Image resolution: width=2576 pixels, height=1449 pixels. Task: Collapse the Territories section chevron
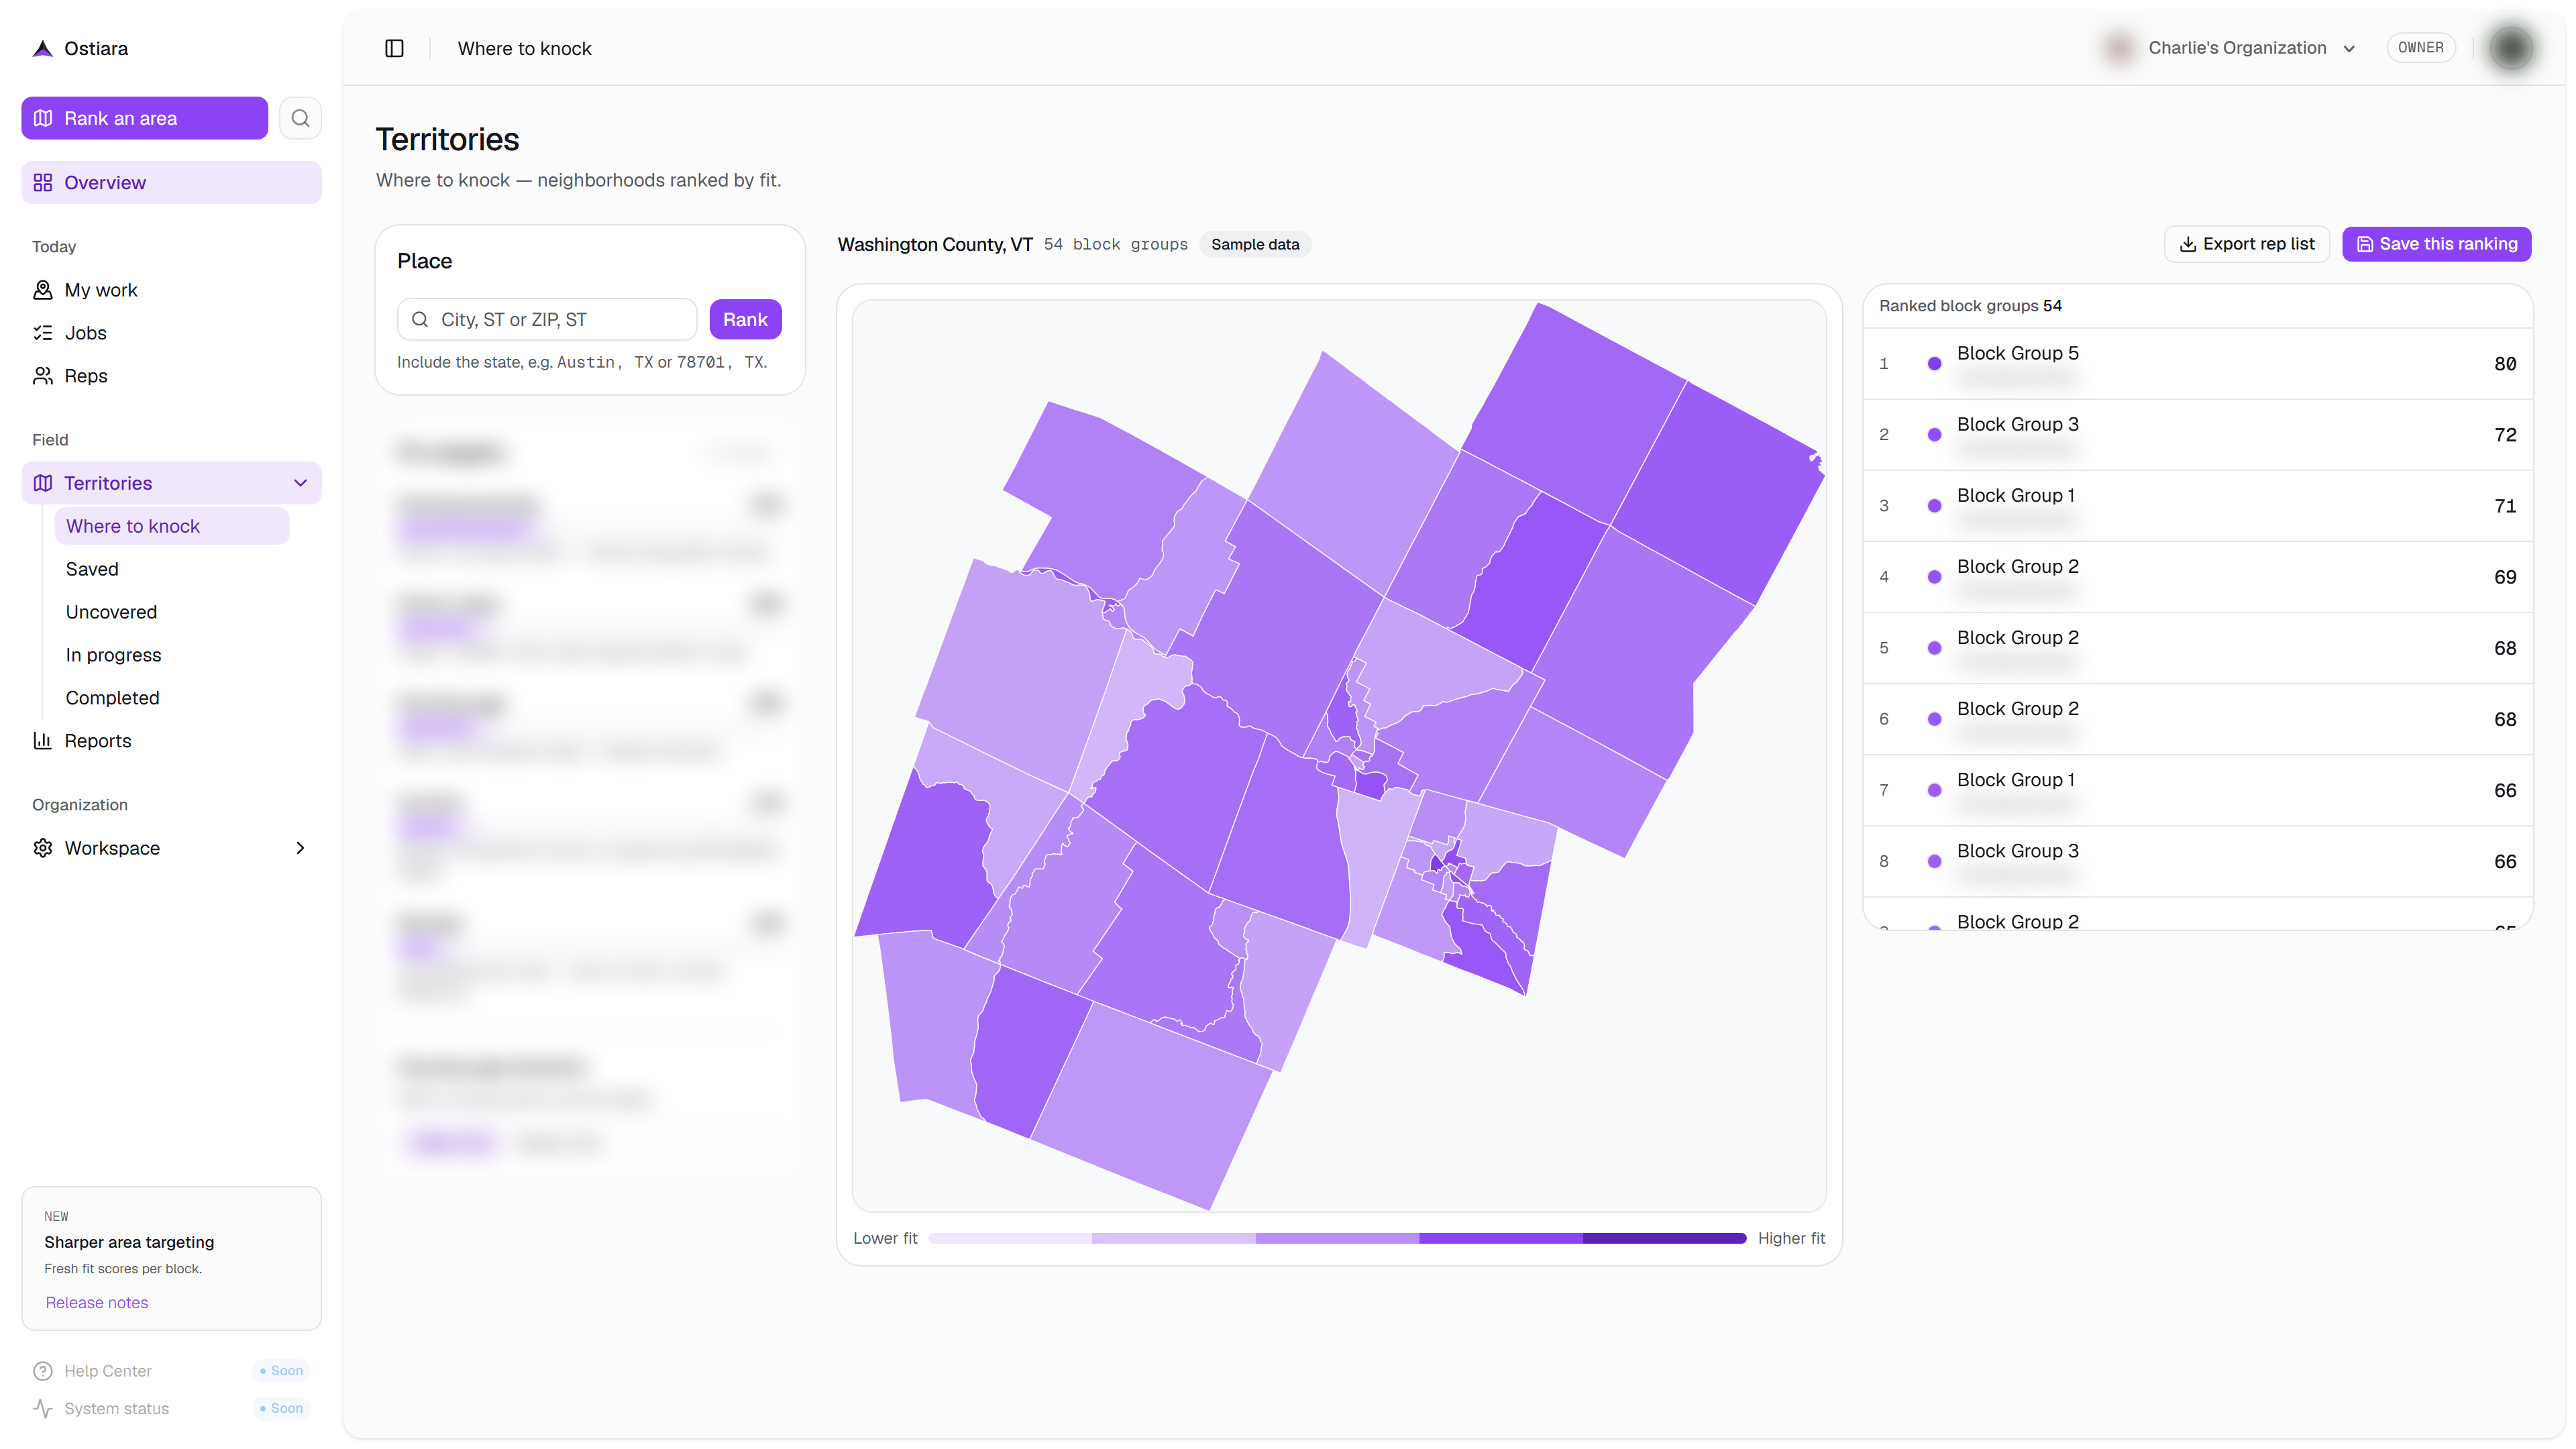coord(300,483)
